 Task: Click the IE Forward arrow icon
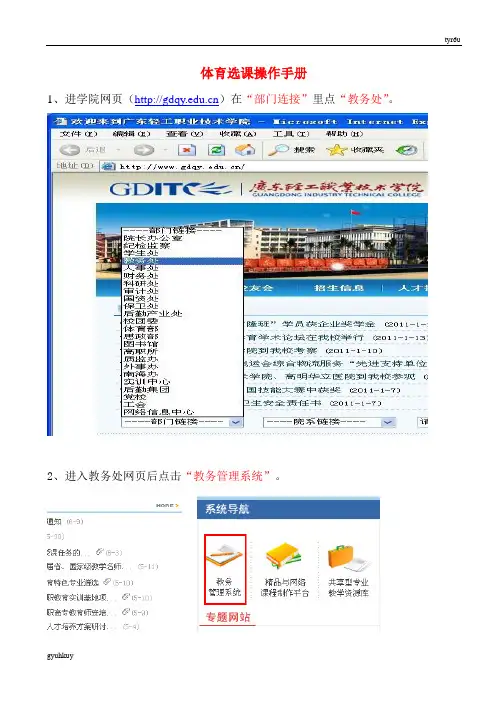(143, 150)
